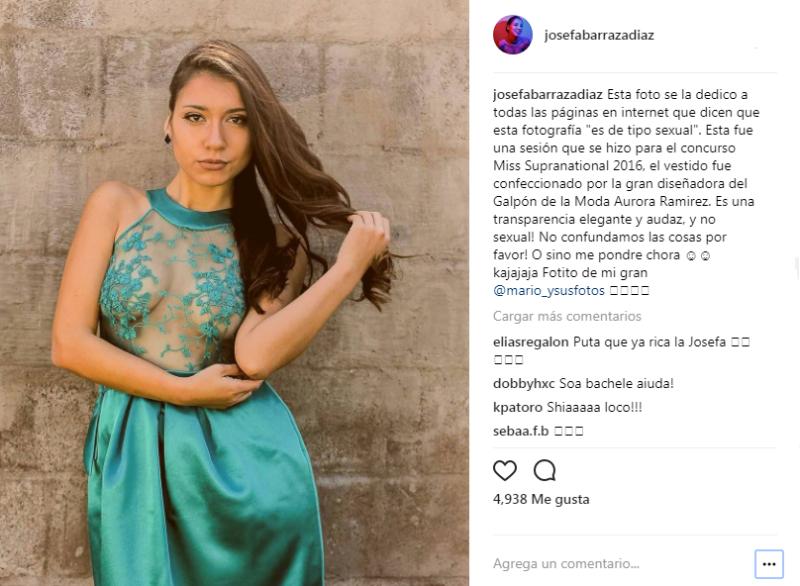Click the comment speech bubble icon
The image size is (800, 586).
click(544, 470)
